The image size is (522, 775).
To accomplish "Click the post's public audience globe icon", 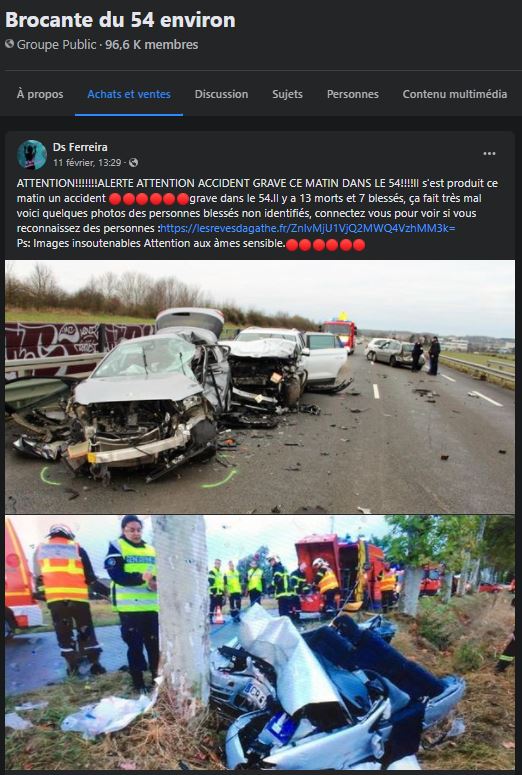I will [133, 163].
